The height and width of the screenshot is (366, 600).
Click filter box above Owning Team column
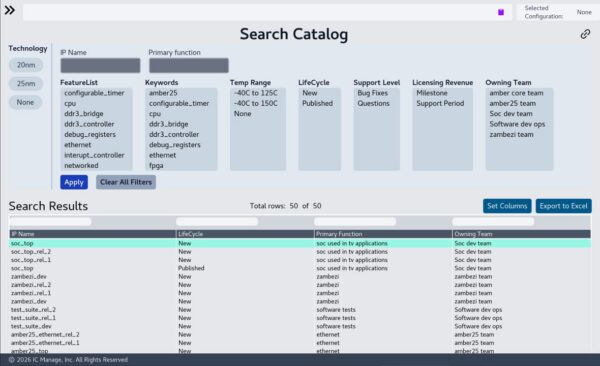point(493,222)
